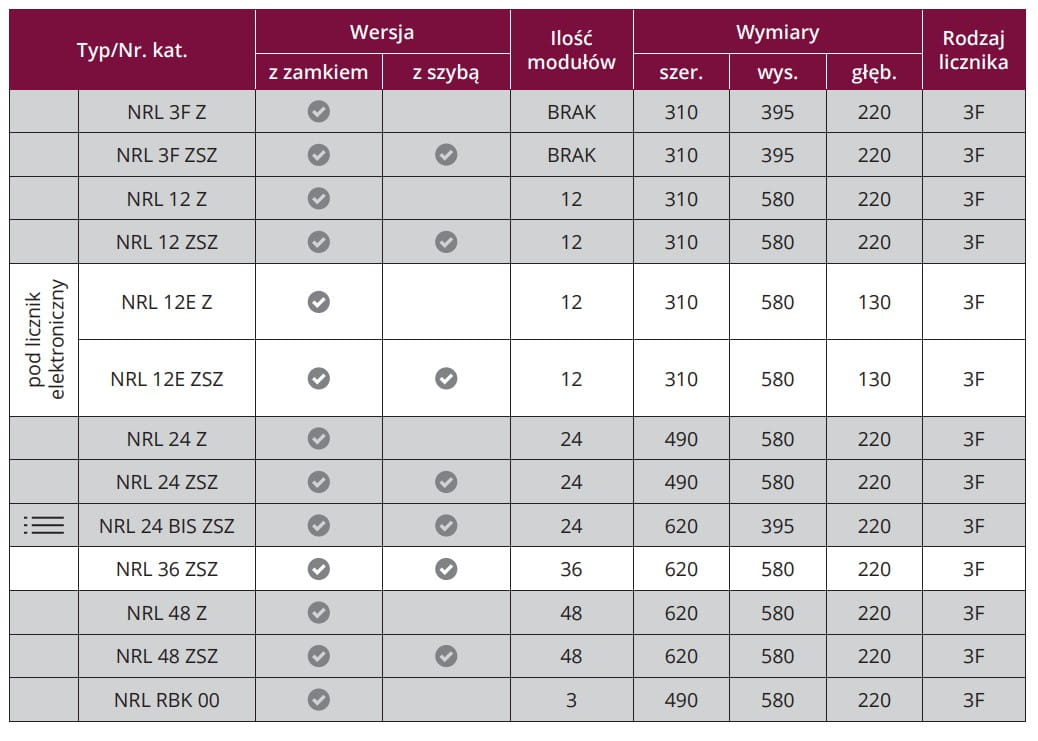Select the z zamkiem sub-header
The height and width of the screenshot is (741, 1038).
coord(318,72)
